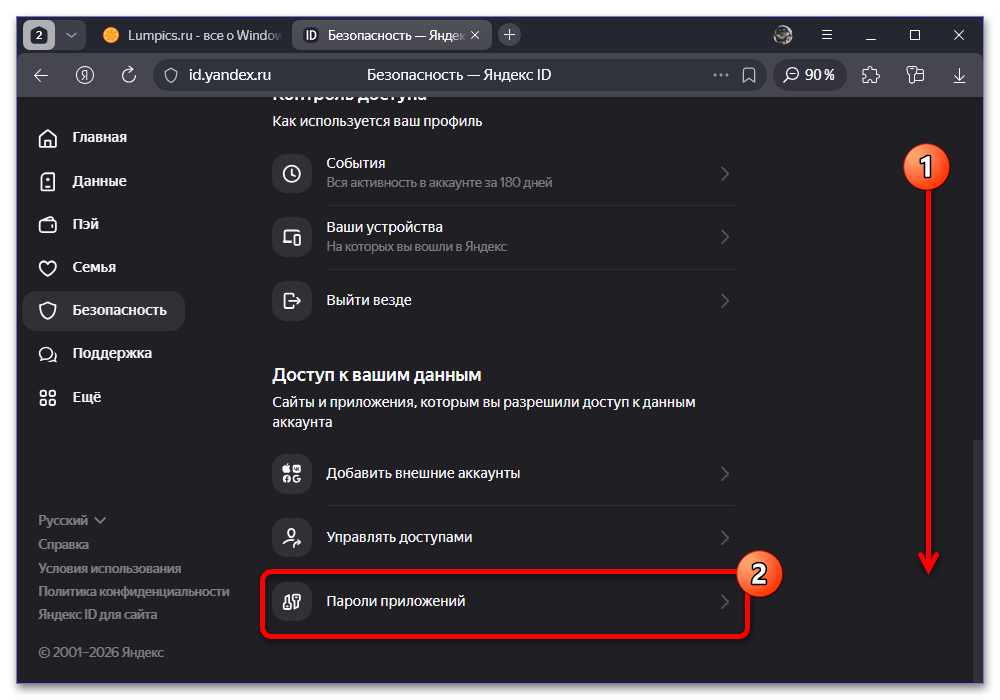1000x700 pixels.
Task: Expand the События row chevron
Action: (x=724, y=173)
